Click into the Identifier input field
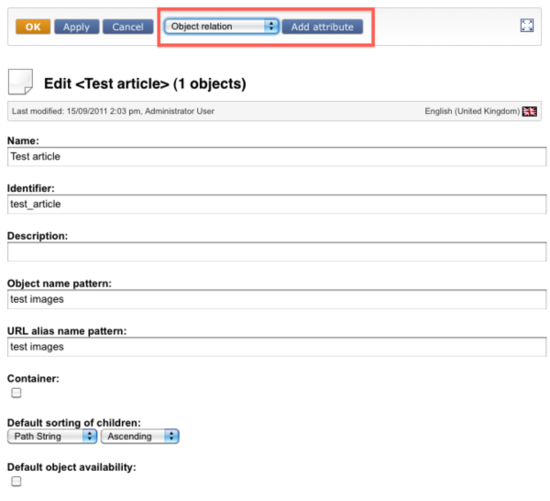The height and width of the screenshot is (501, 550). click(277, 204)
